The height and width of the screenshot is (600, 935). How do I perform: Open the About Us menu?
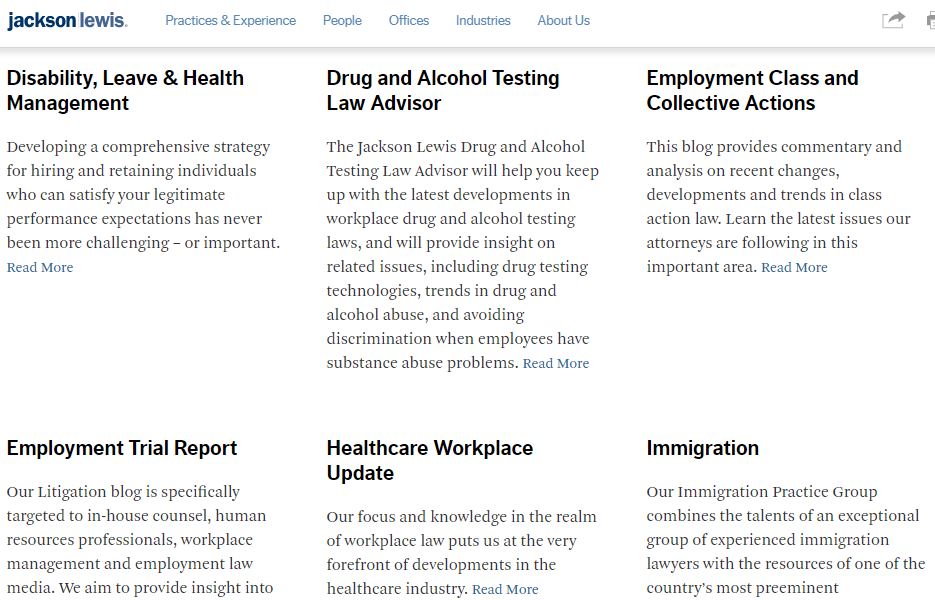tap(564, 20)
